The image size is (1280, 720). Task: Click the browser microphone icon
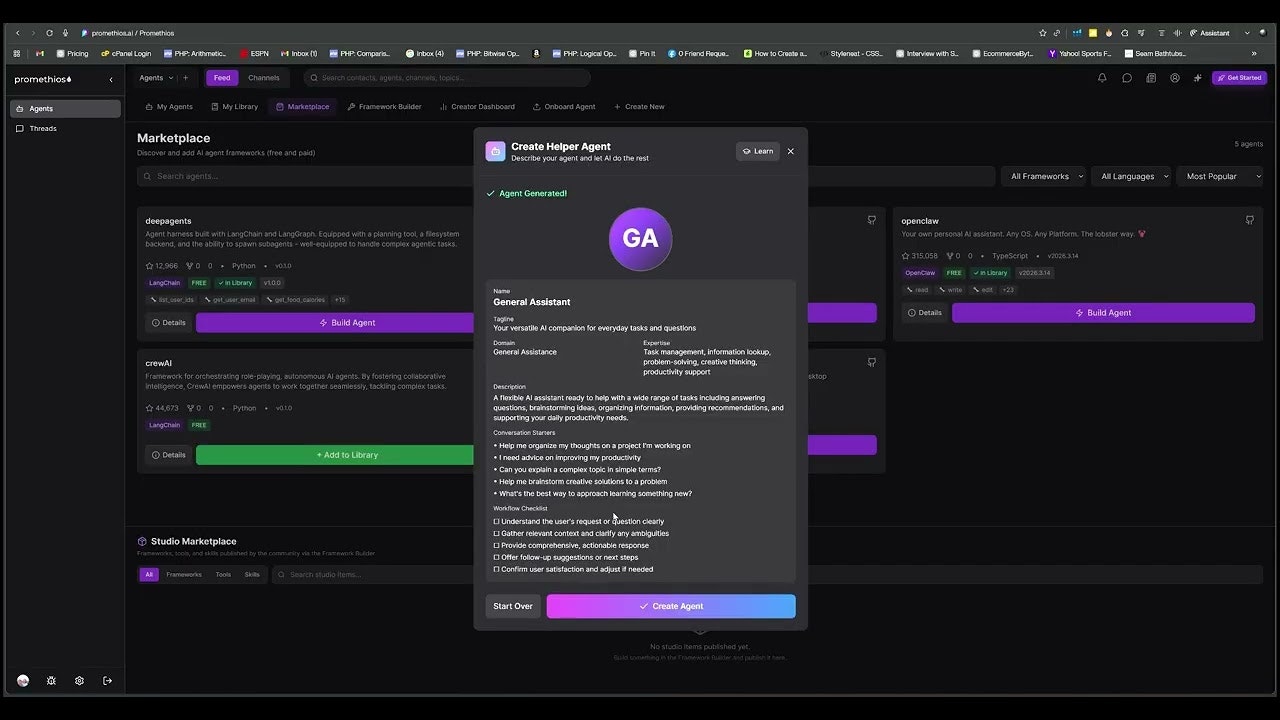click(65, 33)
